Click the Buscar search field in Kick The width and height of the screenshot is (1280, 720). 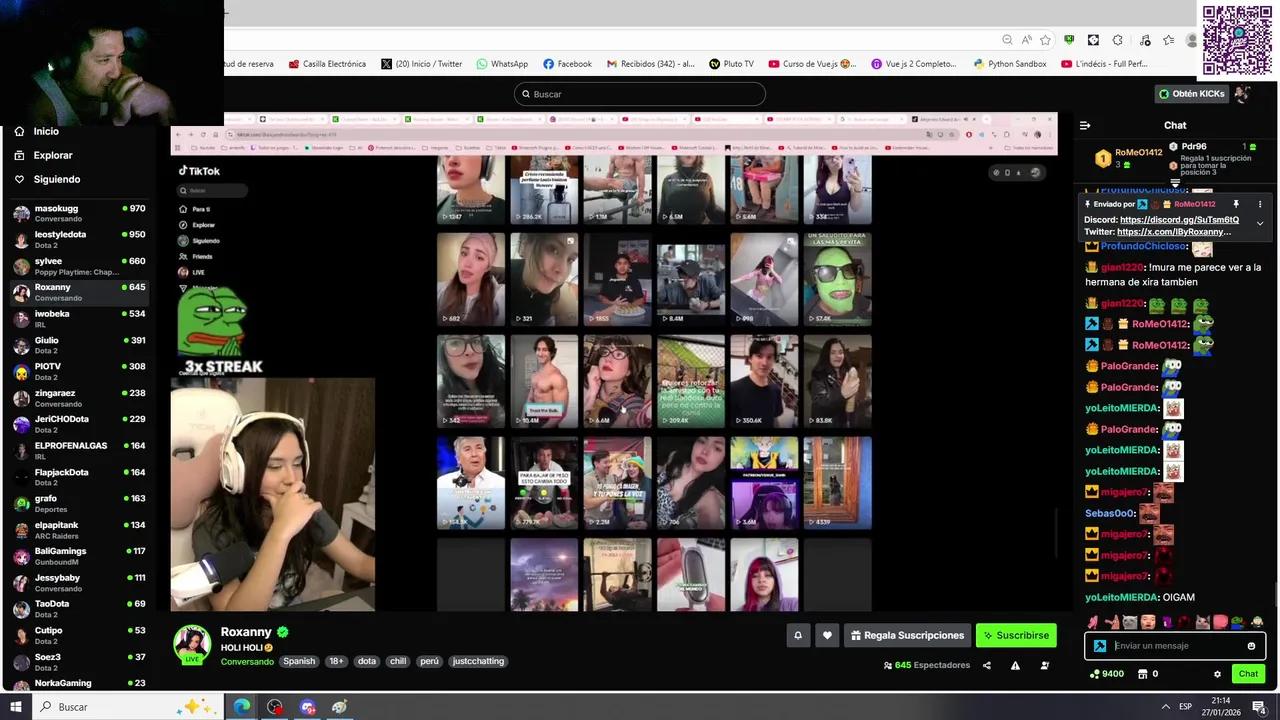640,94
